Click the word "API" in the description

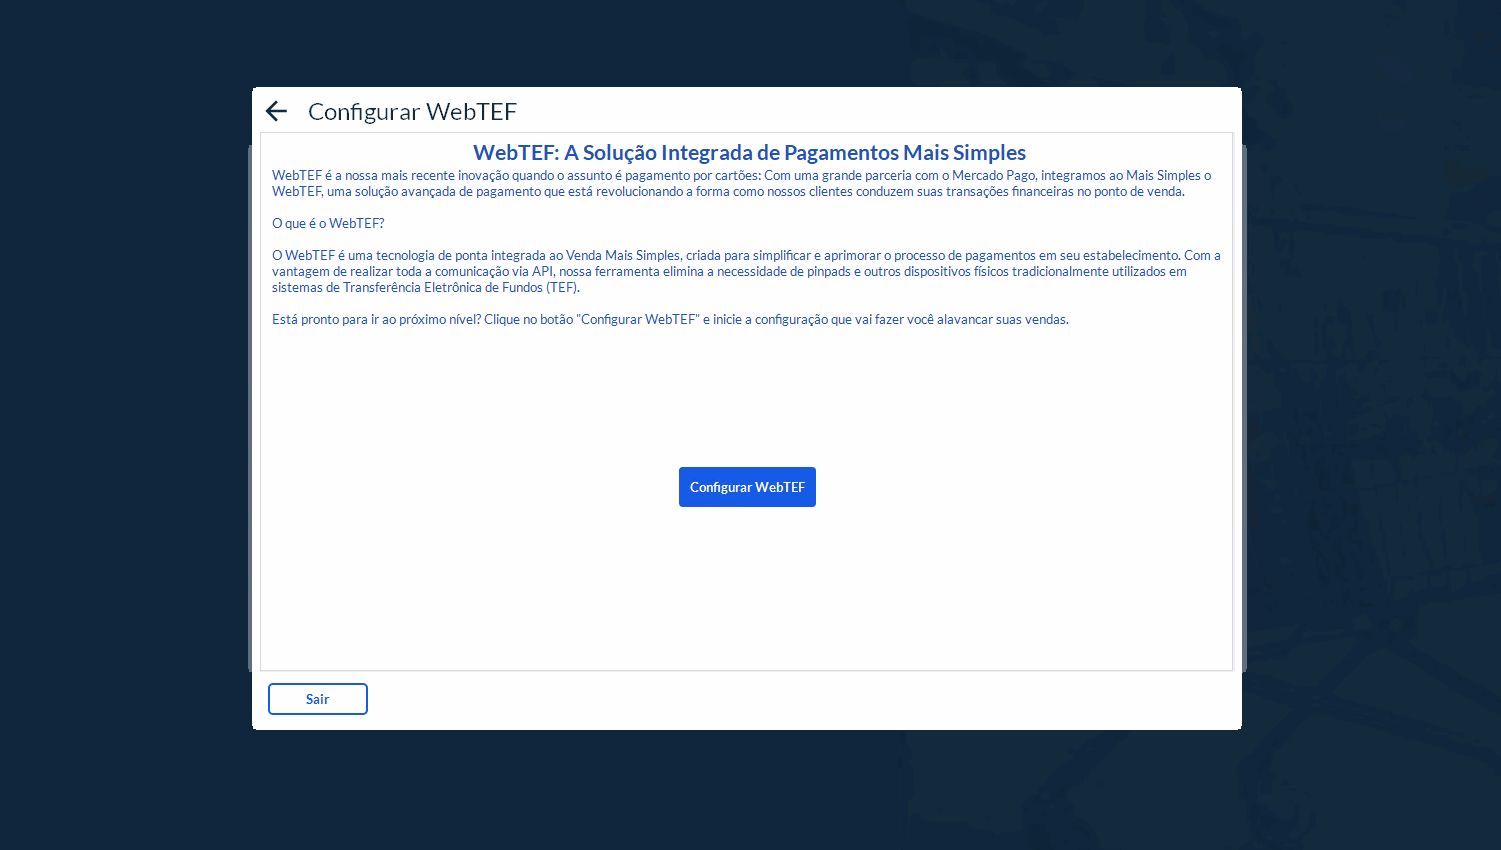542,271
